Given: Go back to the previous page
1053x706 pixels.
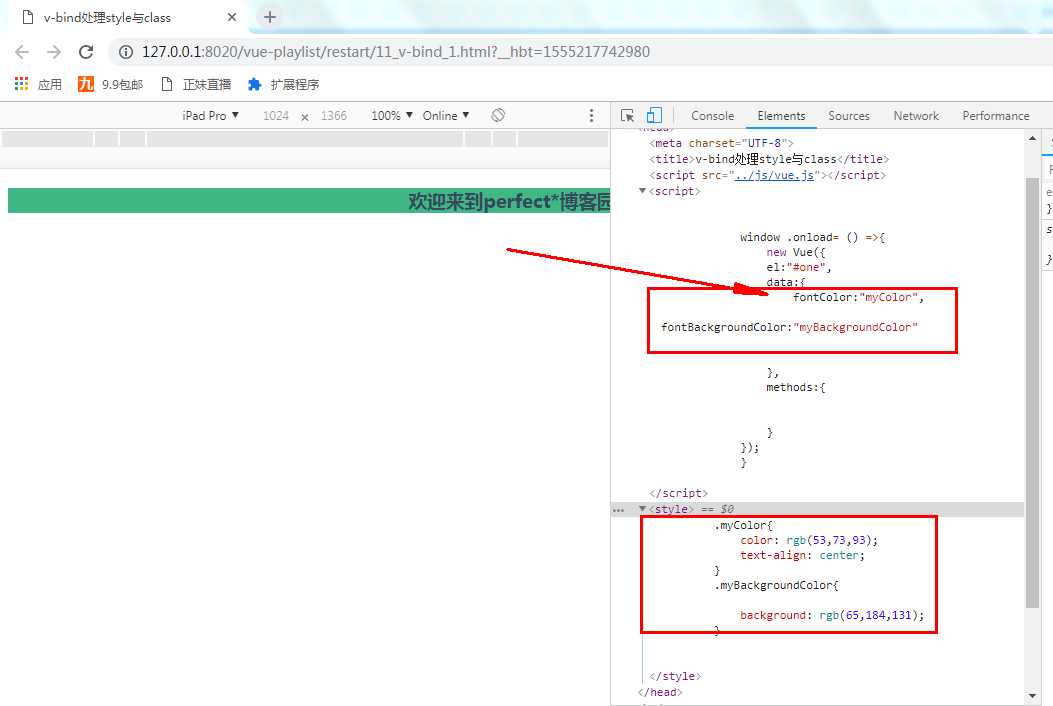Looking at the screenshot, I should click(22, 52).
